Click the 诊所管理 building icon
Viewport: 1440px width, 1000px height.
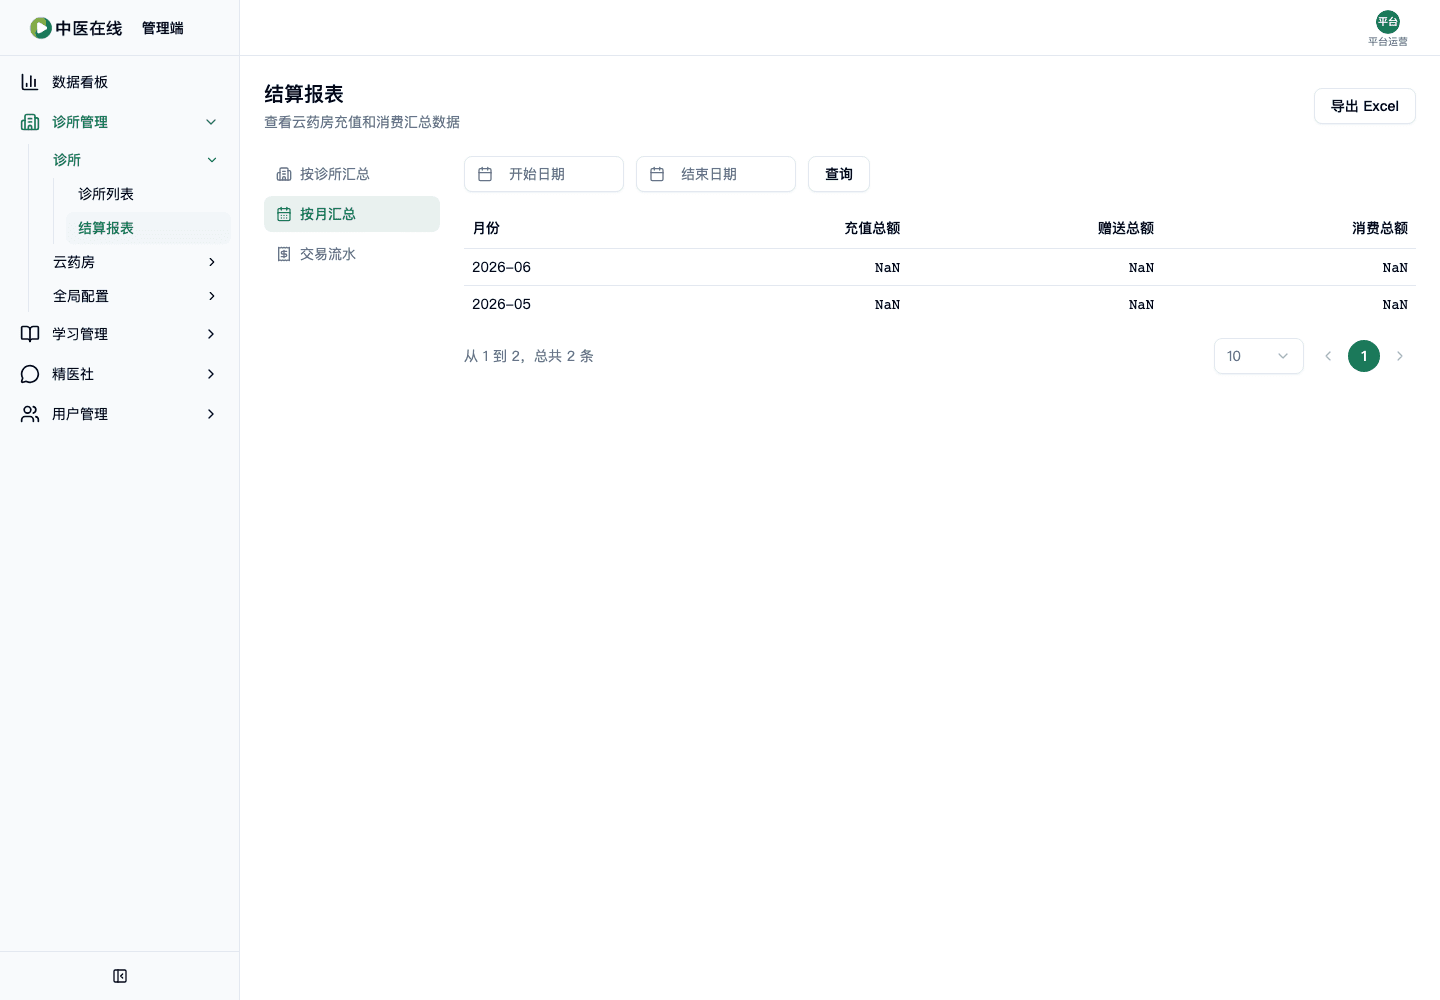pyautogui.click(x=30, y=122)
